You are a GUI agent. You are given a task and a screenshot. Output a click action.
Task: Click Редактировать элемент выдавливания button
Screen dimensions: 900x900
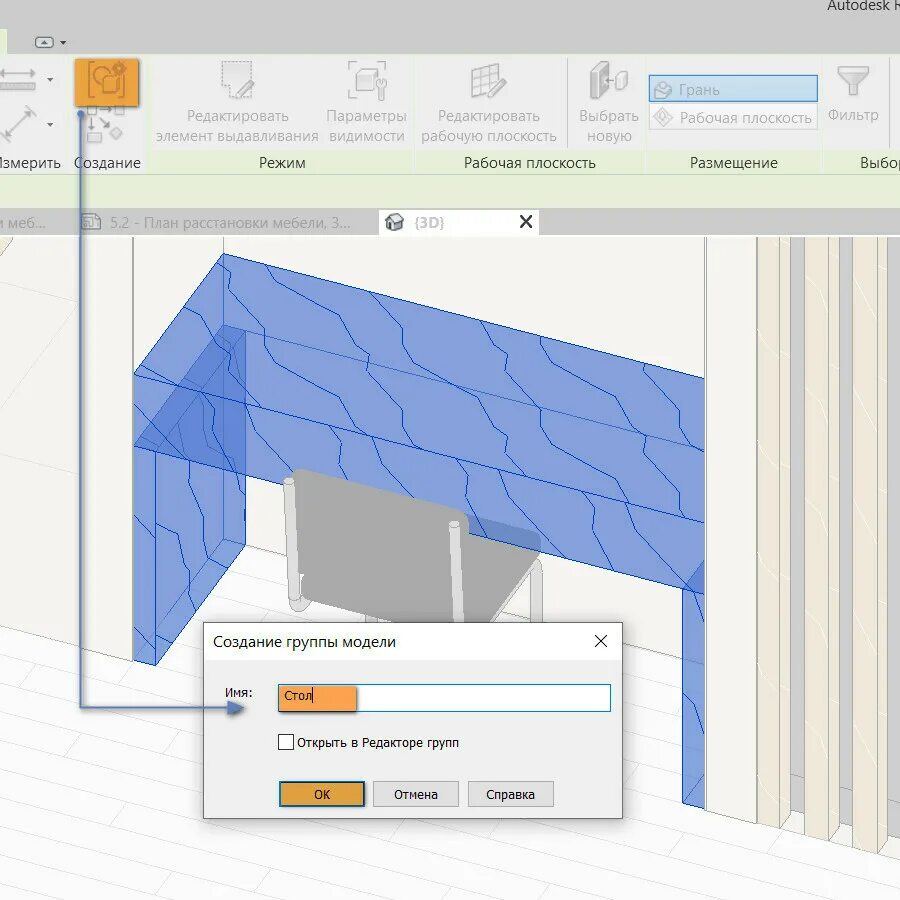pos(237,102)
